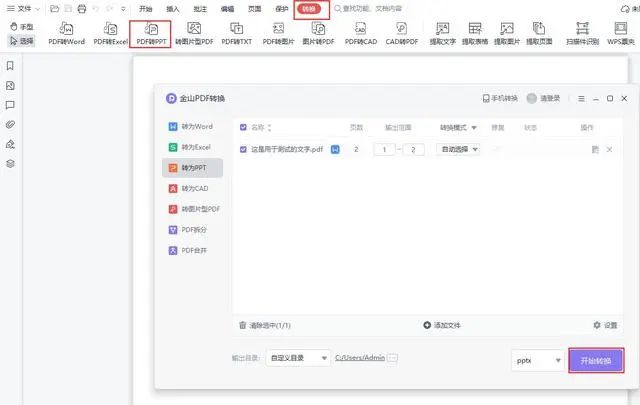The width and height of the screenshot is (640, 405).
Task: Click the 开始转换 start conversion button
Action: point(596,360)
